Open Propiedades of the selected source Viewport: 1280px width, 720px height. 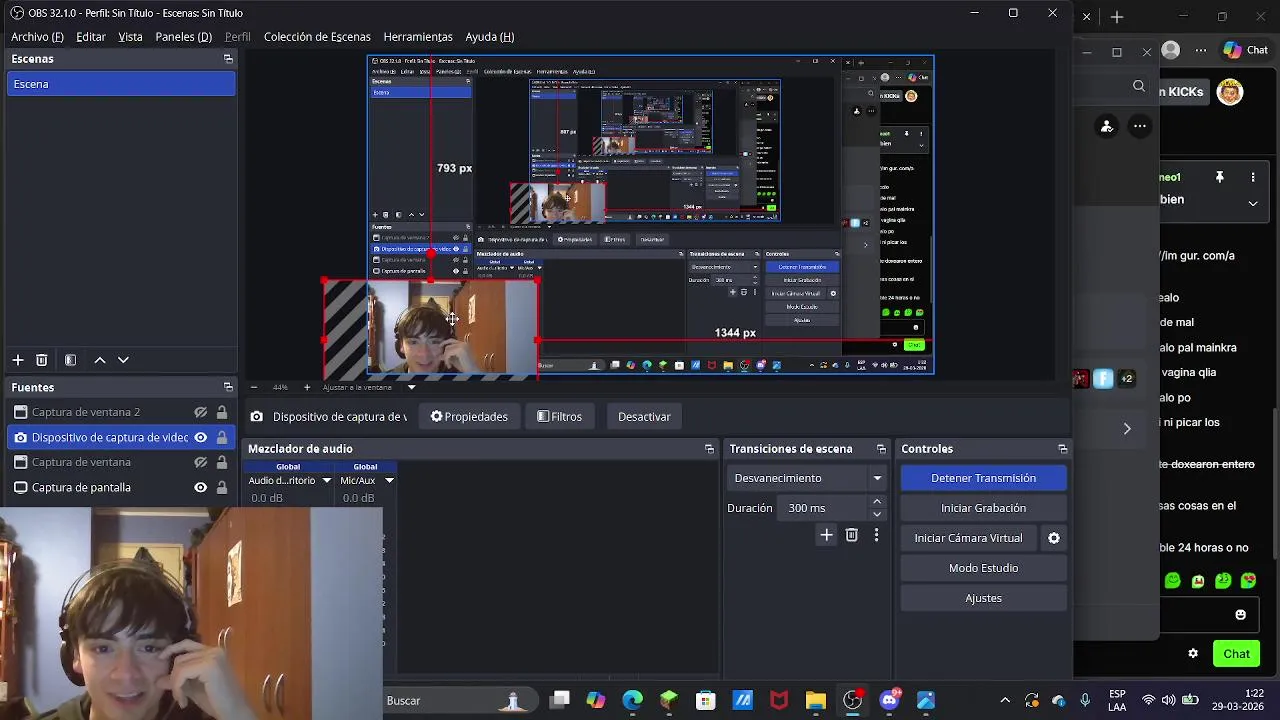click(x=469, y=417)
